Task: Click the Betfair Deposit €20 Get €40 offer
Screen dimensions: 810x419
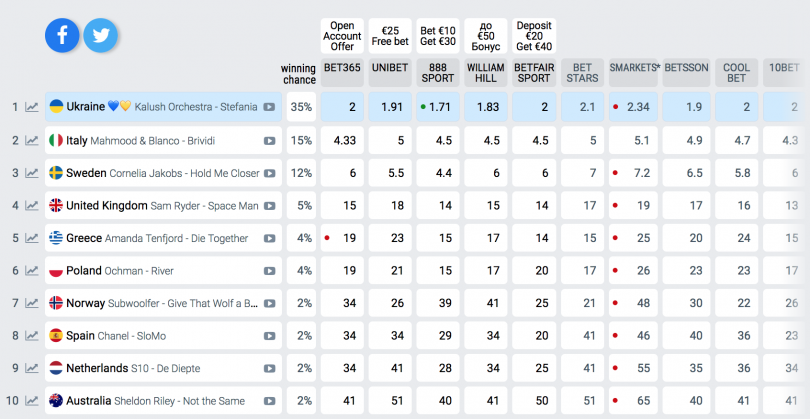Action: pos(535,35)
